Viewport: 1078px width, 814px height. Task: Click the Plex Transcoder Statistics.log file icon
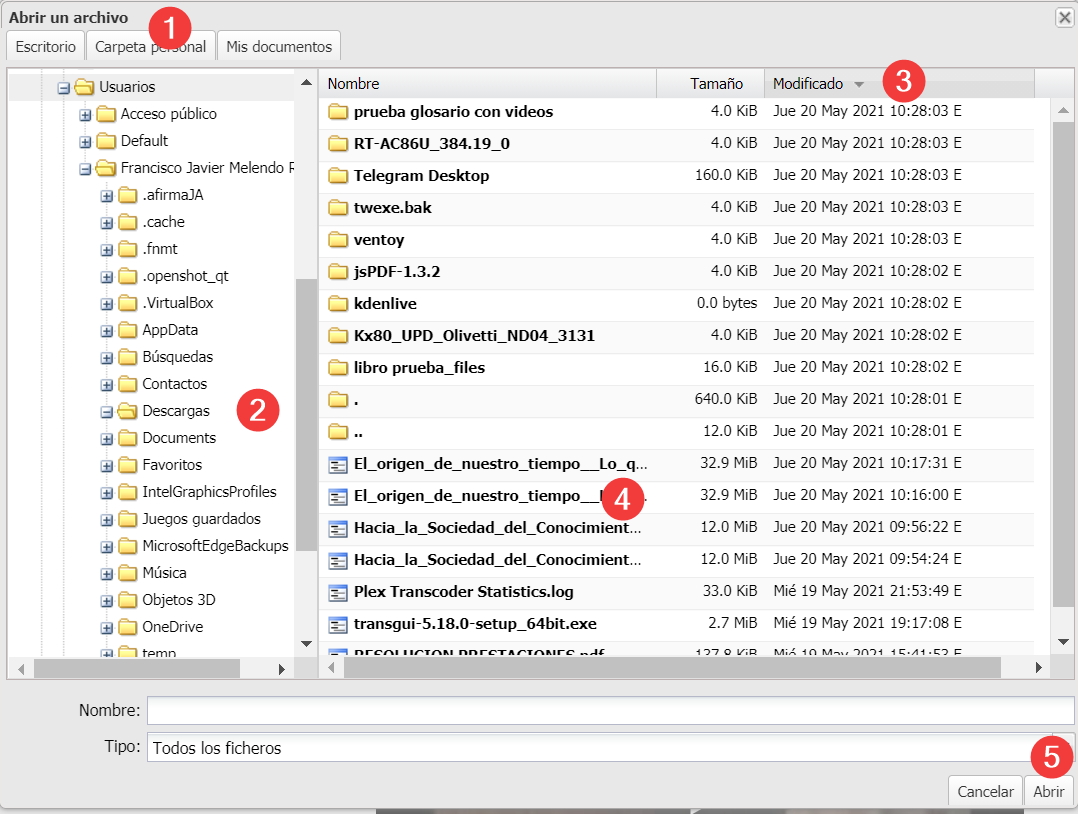coord(337,592)
